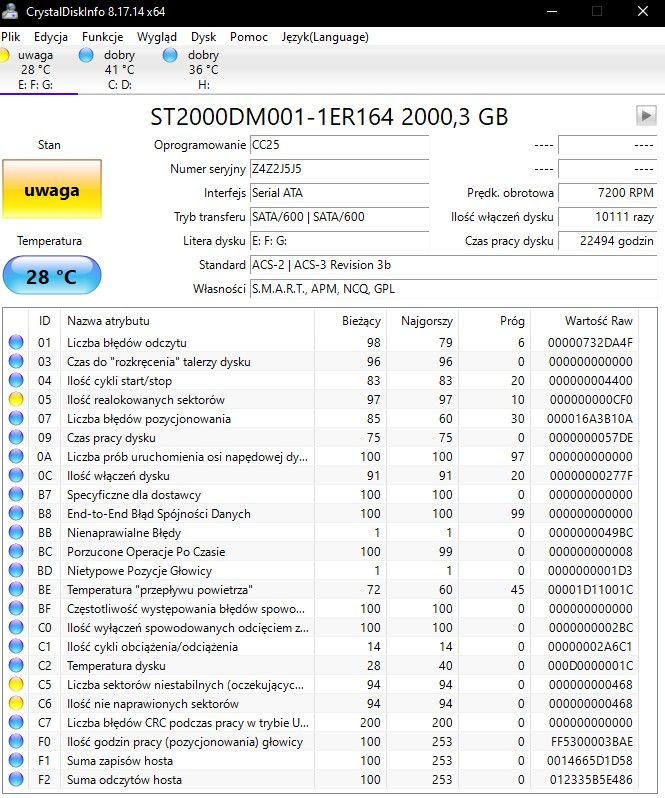Screen dimensions: 665x798
Task: Click the yellow status icon for attribute 05
Action: tap(16, 399)
